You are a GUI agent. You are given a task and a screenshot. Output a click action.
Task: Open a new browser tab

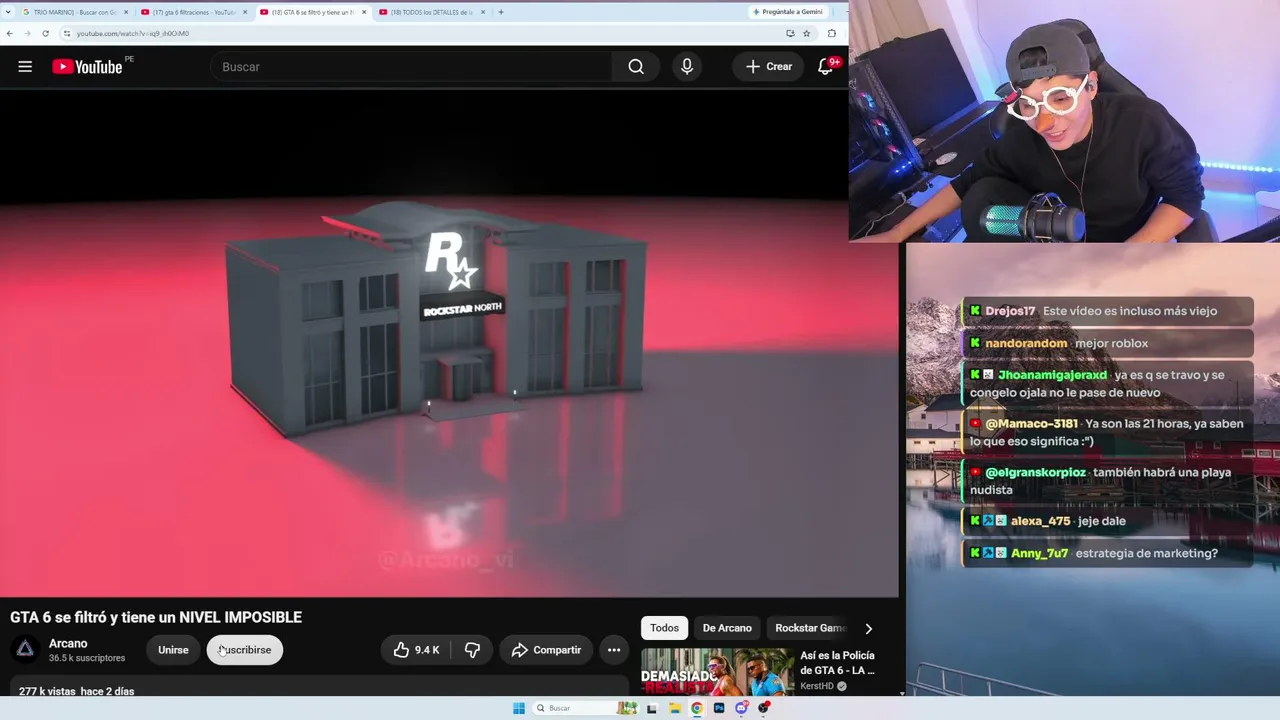point(501,12)
